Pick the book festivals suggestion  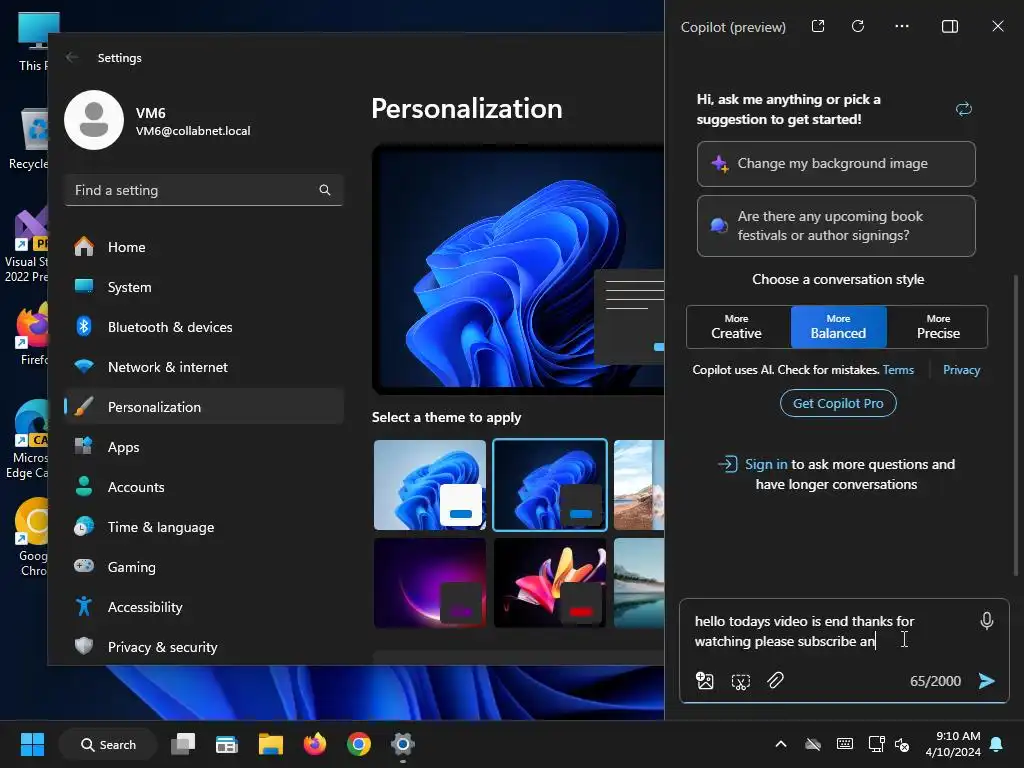click(836, 226)
